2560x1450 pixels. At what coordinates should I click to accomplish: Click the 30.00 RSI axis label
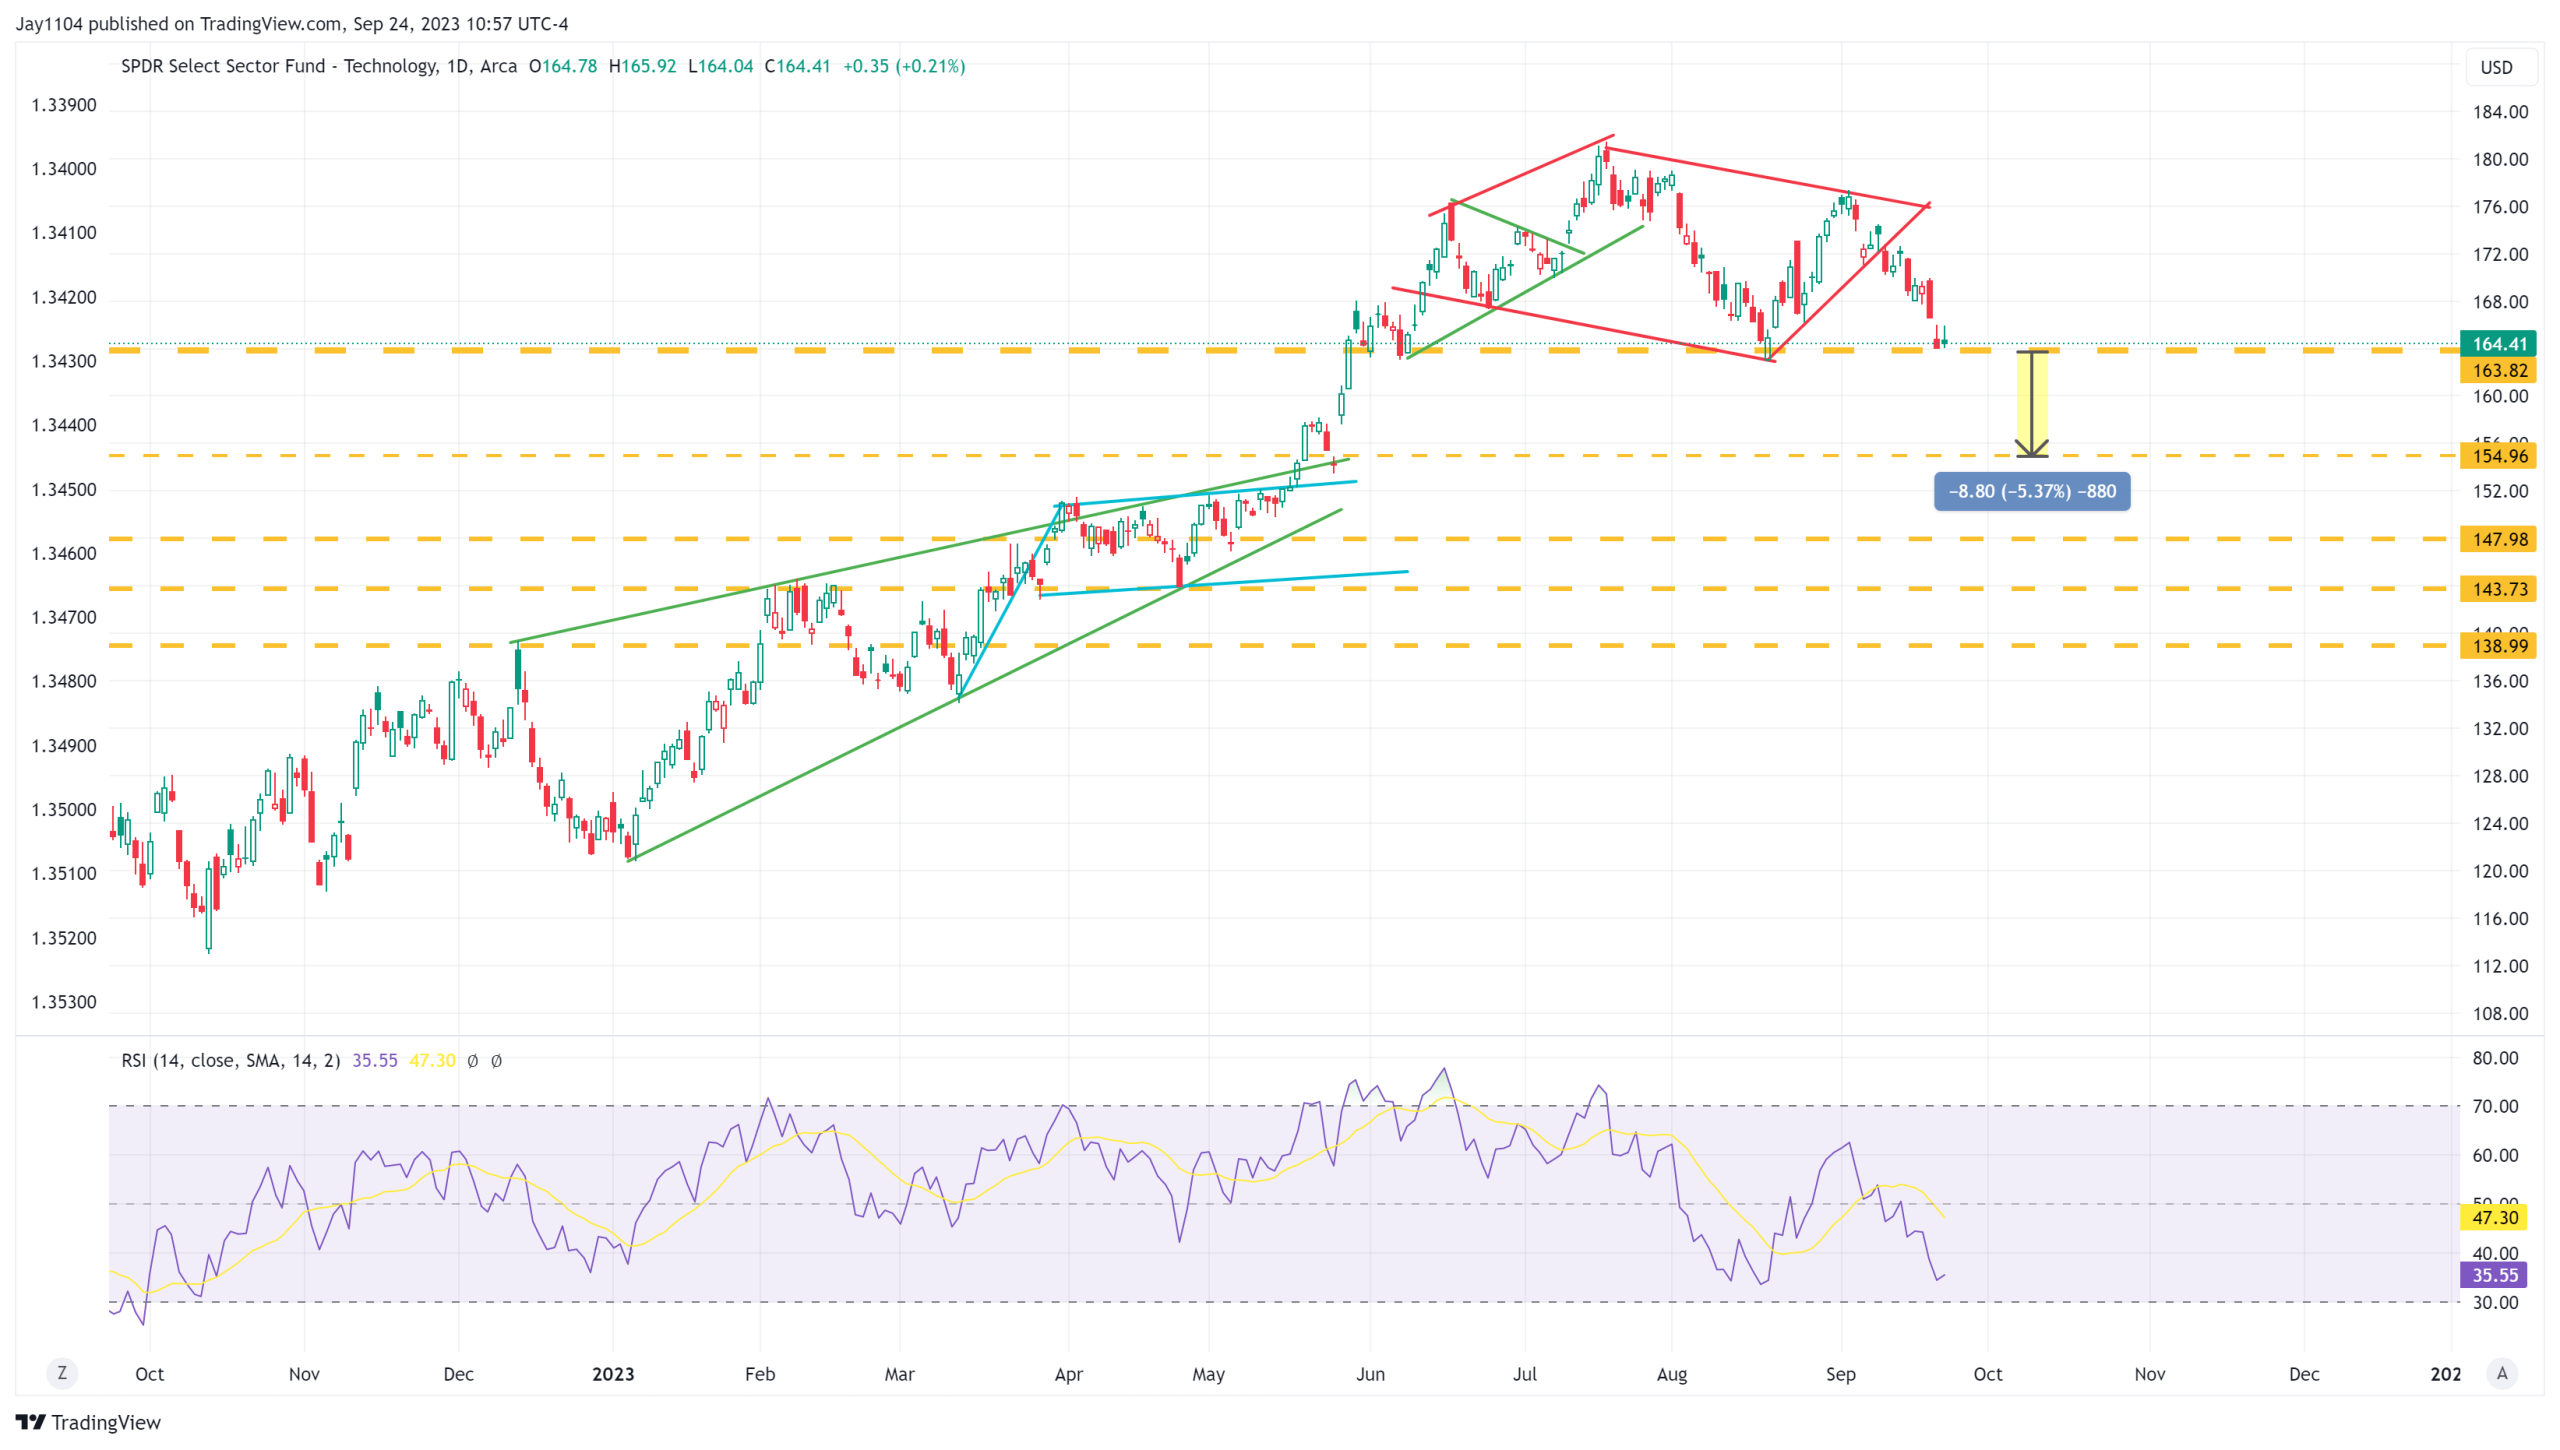coord(2495,1303)
